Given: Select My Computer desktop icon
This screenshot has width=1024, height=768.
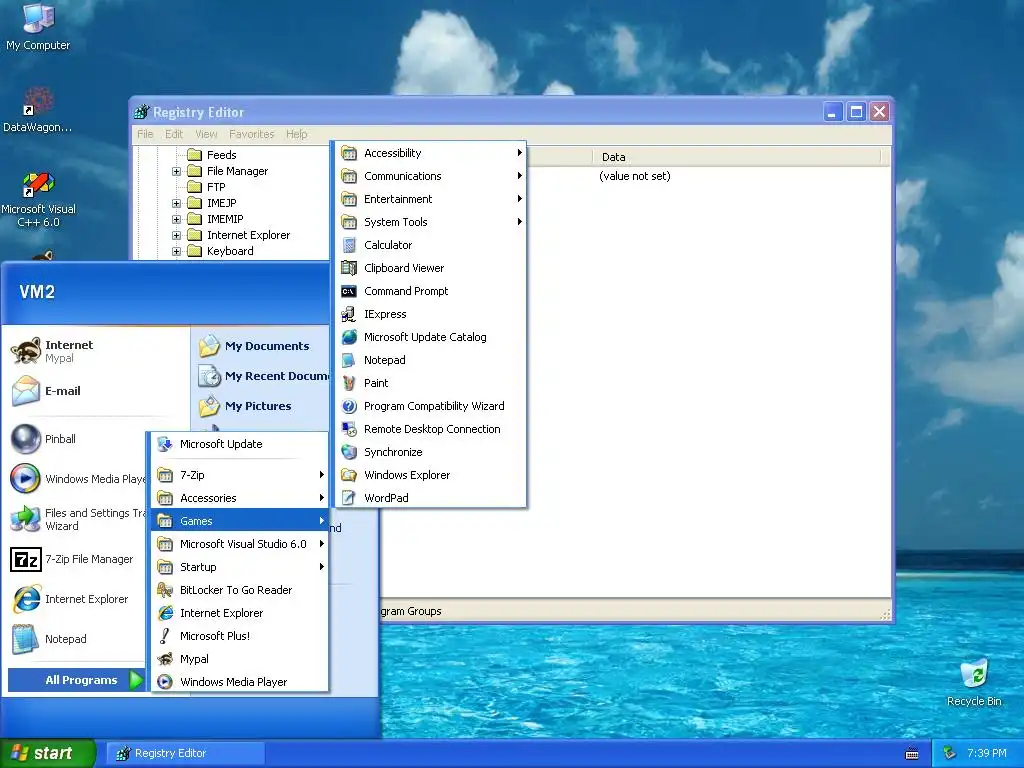Looking at the screenshot, I should (38, 26).
